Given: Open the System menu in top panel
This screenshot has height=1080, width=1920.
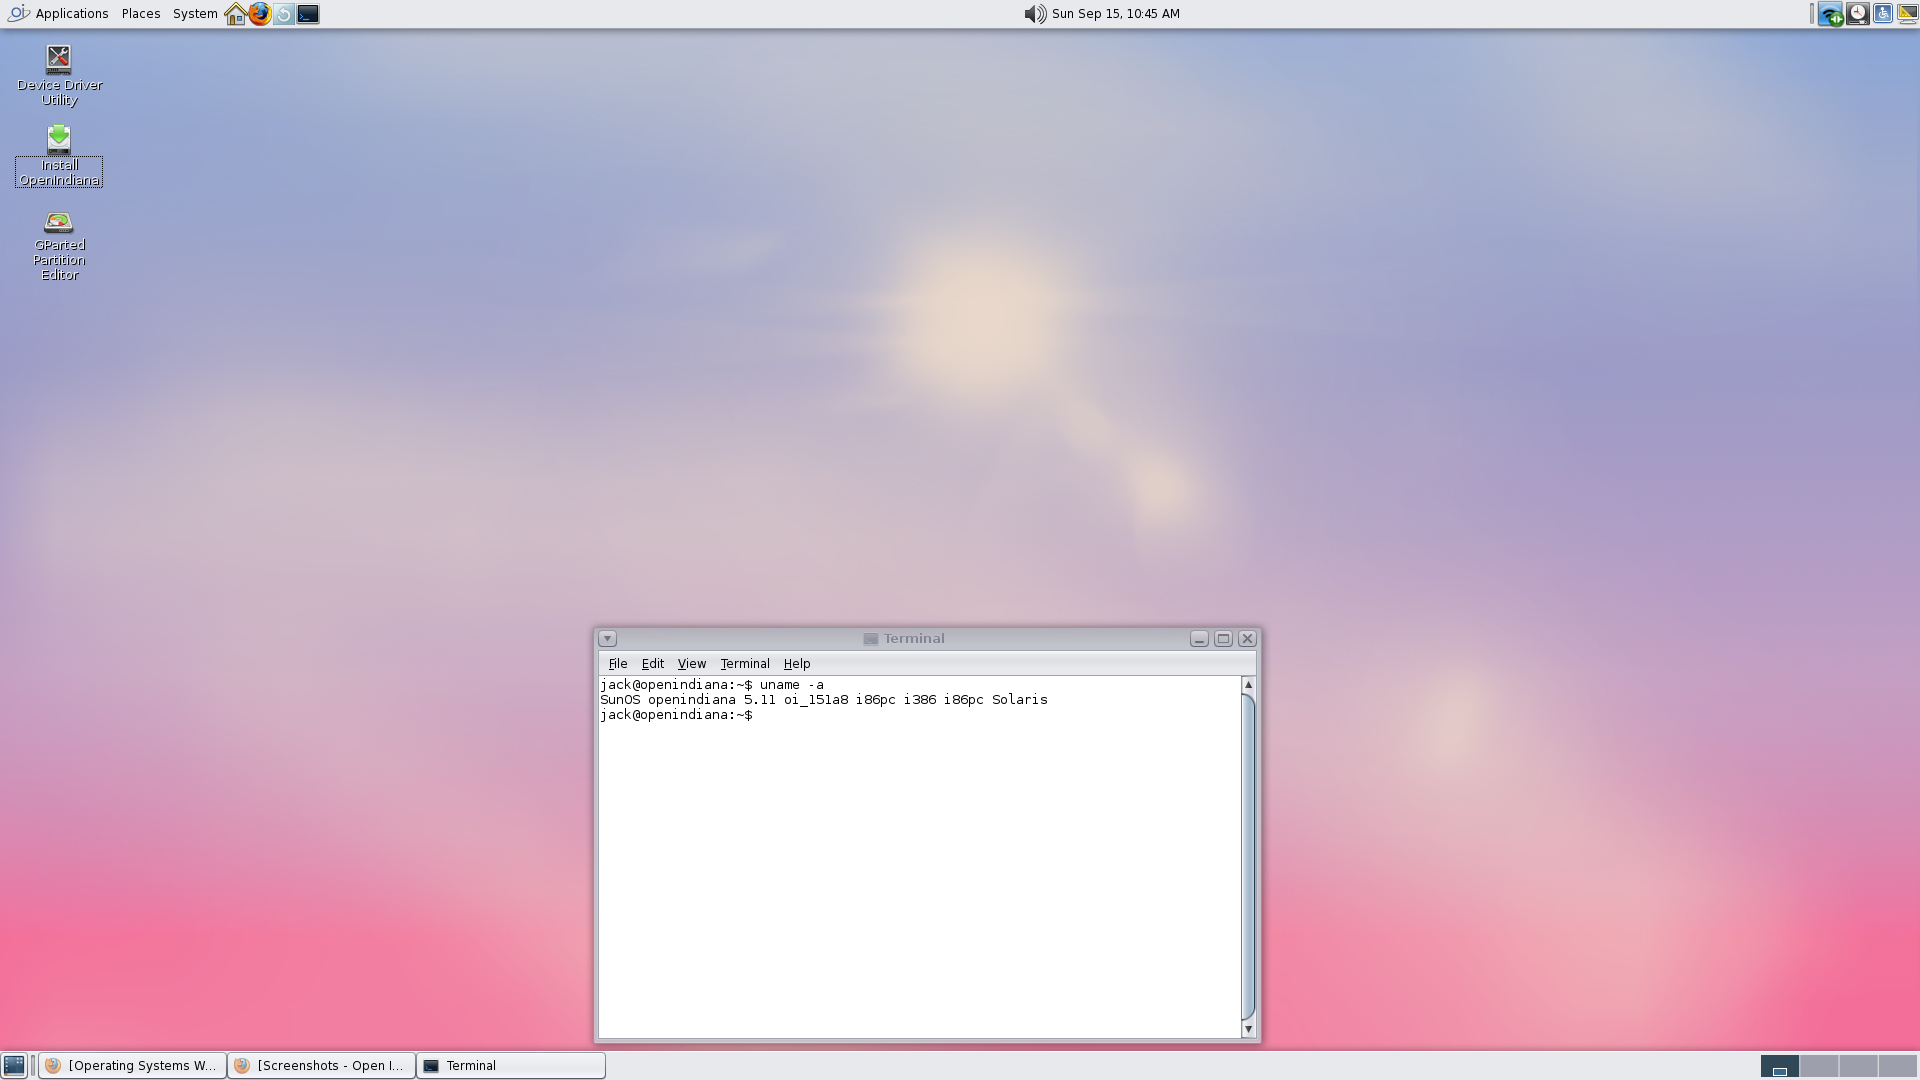Looking at the screenshot, I should [195, 14].
